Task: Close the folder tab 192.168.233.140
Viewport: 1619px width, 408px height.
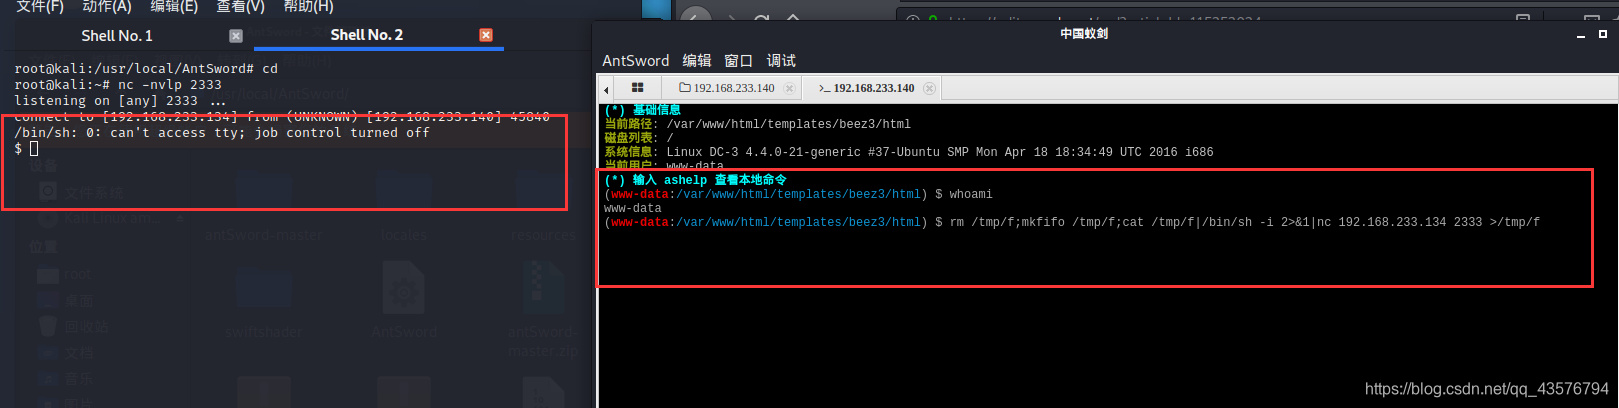Action: [789, 88]
